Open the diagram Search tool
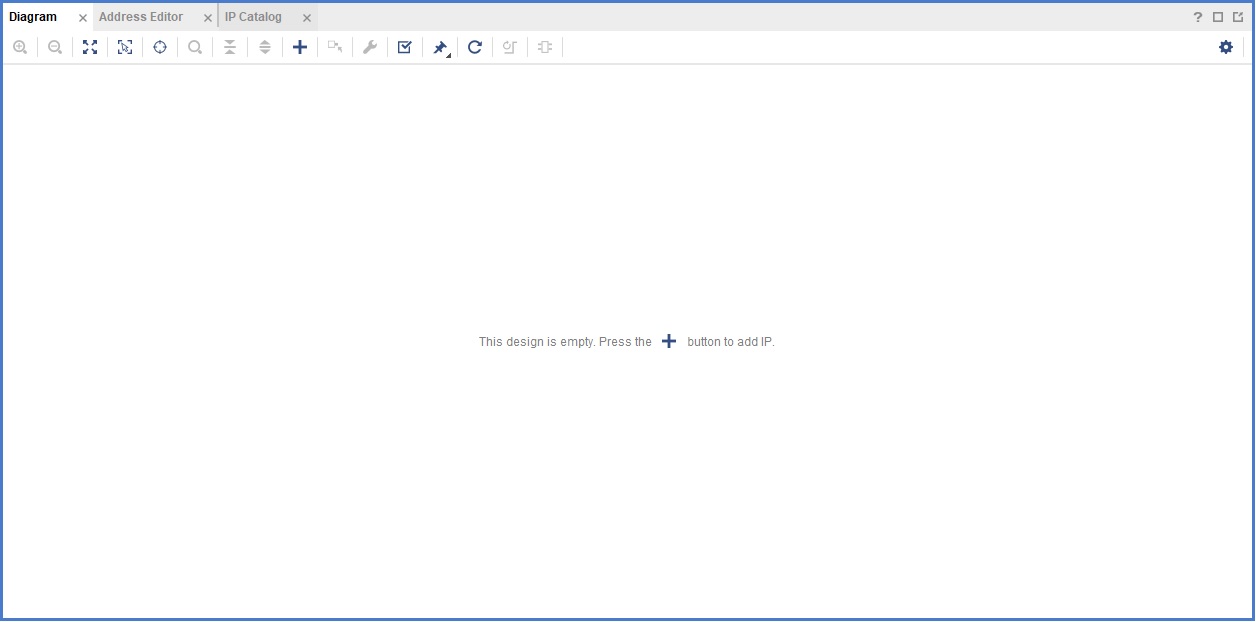Screen dimensions: 1256x622 [195, 47]
